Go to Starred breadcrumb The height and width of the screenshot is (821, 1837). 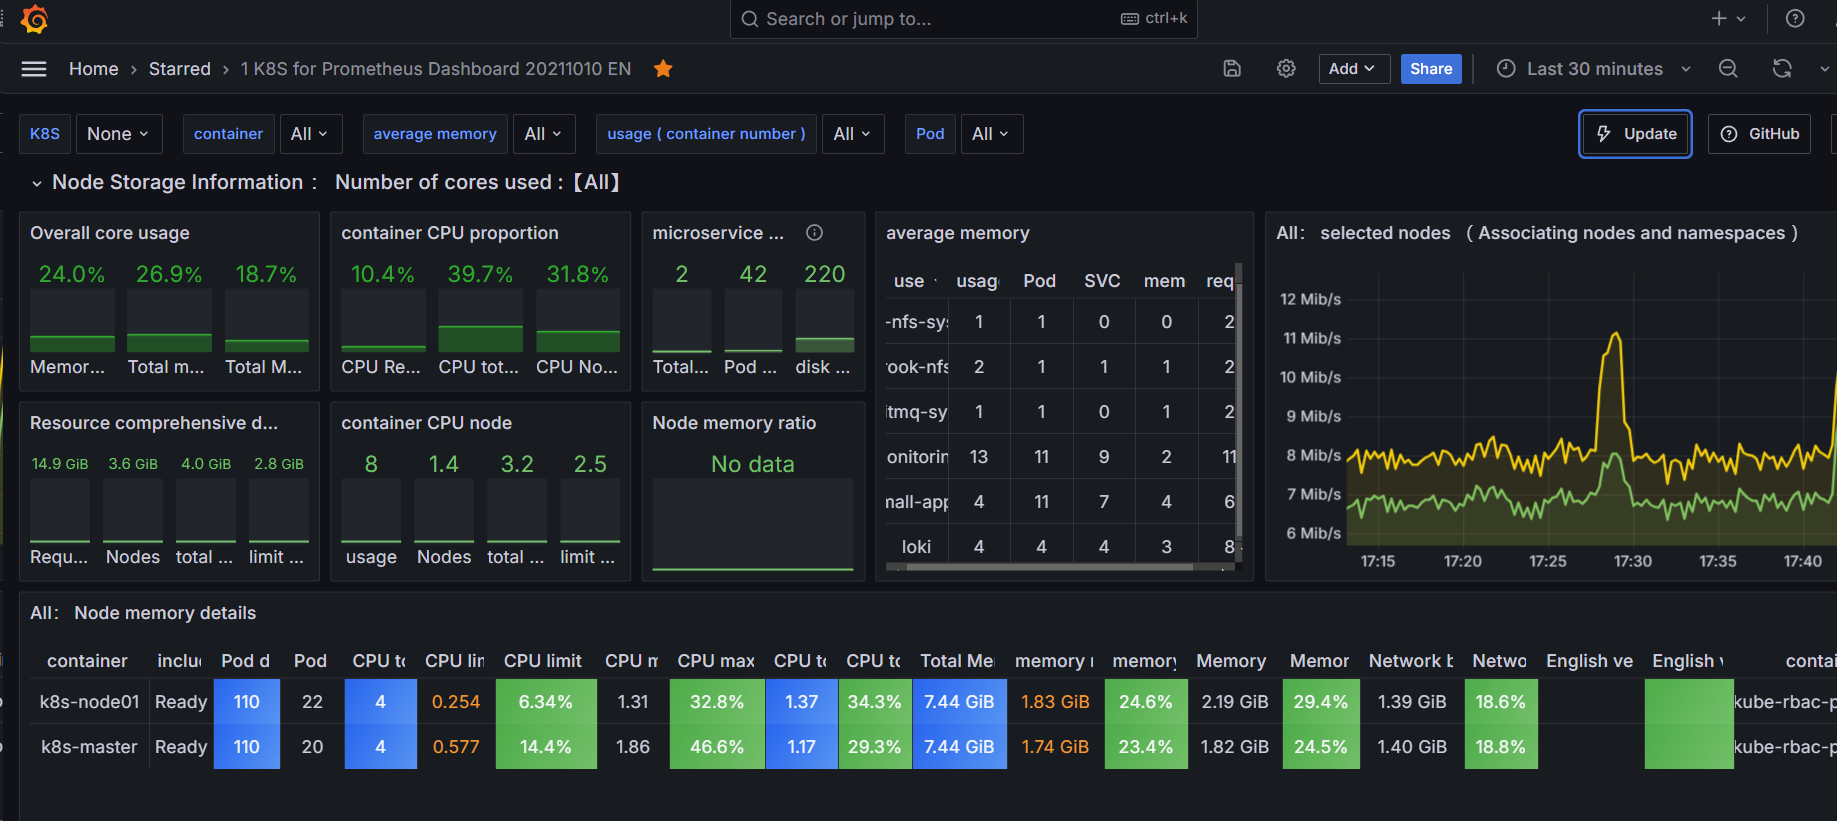(180, 69)
